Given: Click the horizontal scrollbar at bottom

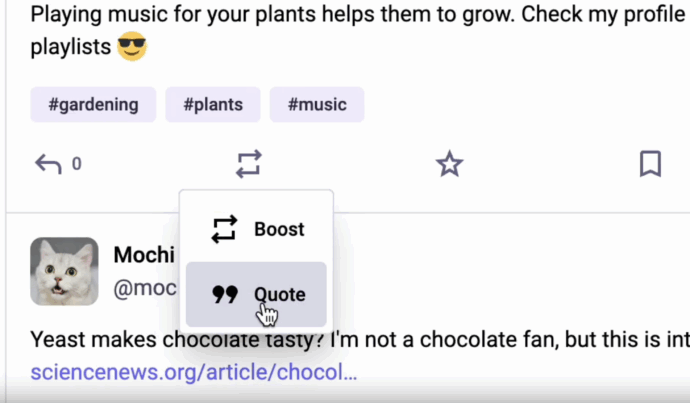Looking at the screenshot, I should coord(345,397).
